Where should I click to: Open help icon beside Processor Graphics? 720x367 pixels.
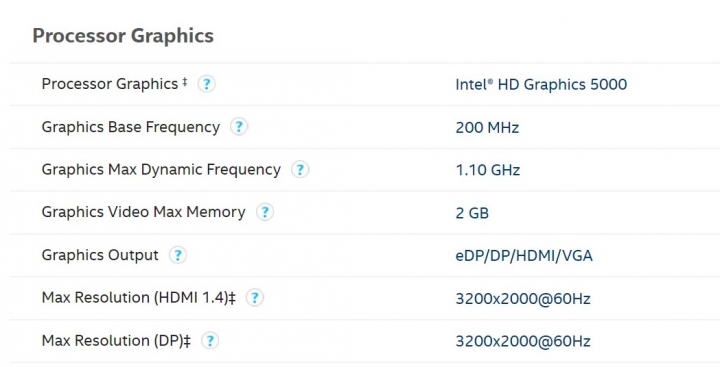click(x=207, y=84)
